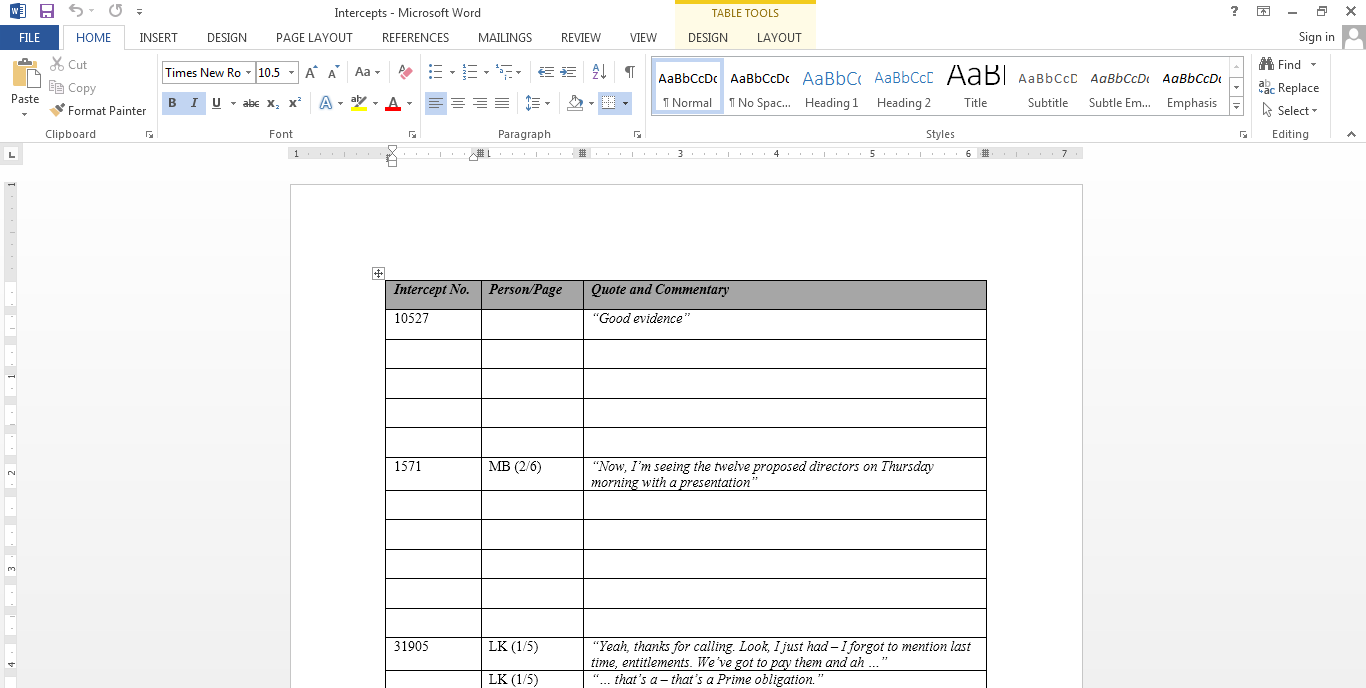Screen dimensions: 1366x688
Task: Toggle Align Left paragraph alignment
Action: [436, 103]
